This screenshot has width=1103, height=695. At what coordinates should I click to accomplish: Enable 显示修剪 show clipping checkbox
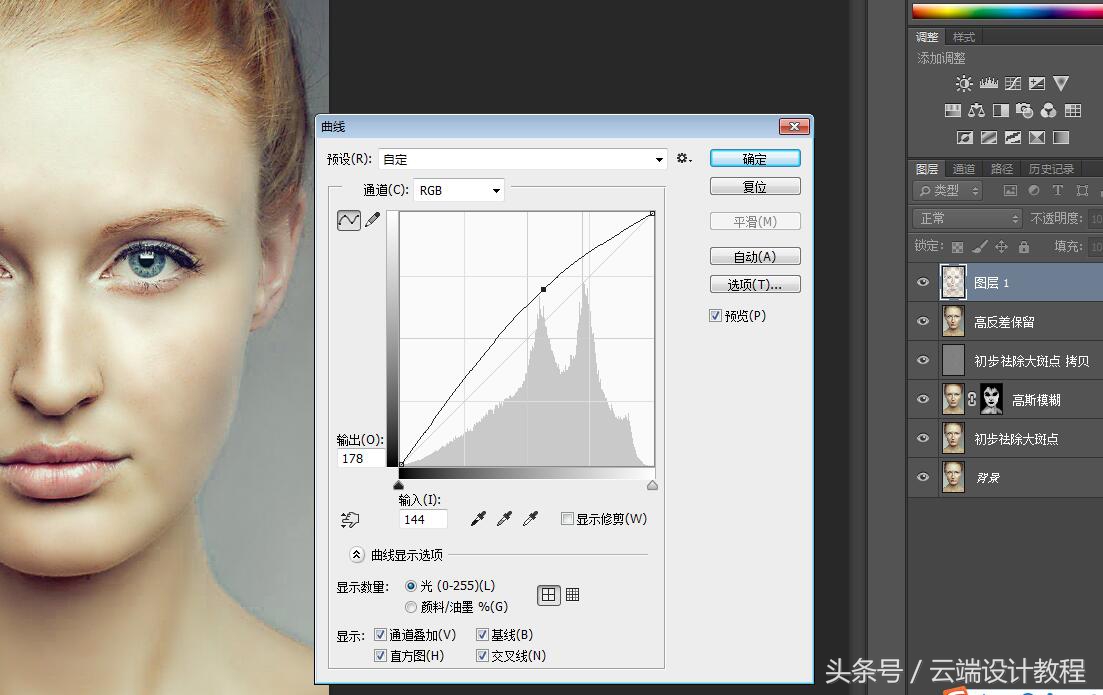[567, 519]
